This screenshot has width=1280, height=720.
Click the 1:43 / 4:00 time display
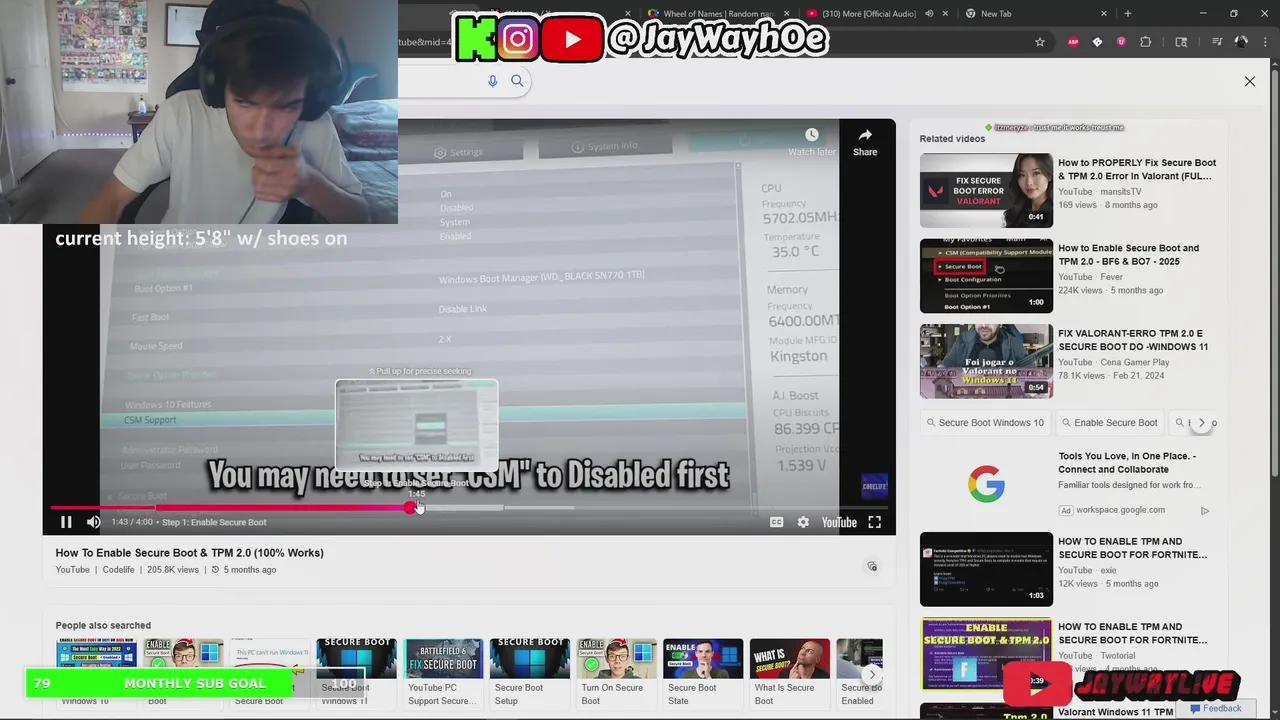132,522
